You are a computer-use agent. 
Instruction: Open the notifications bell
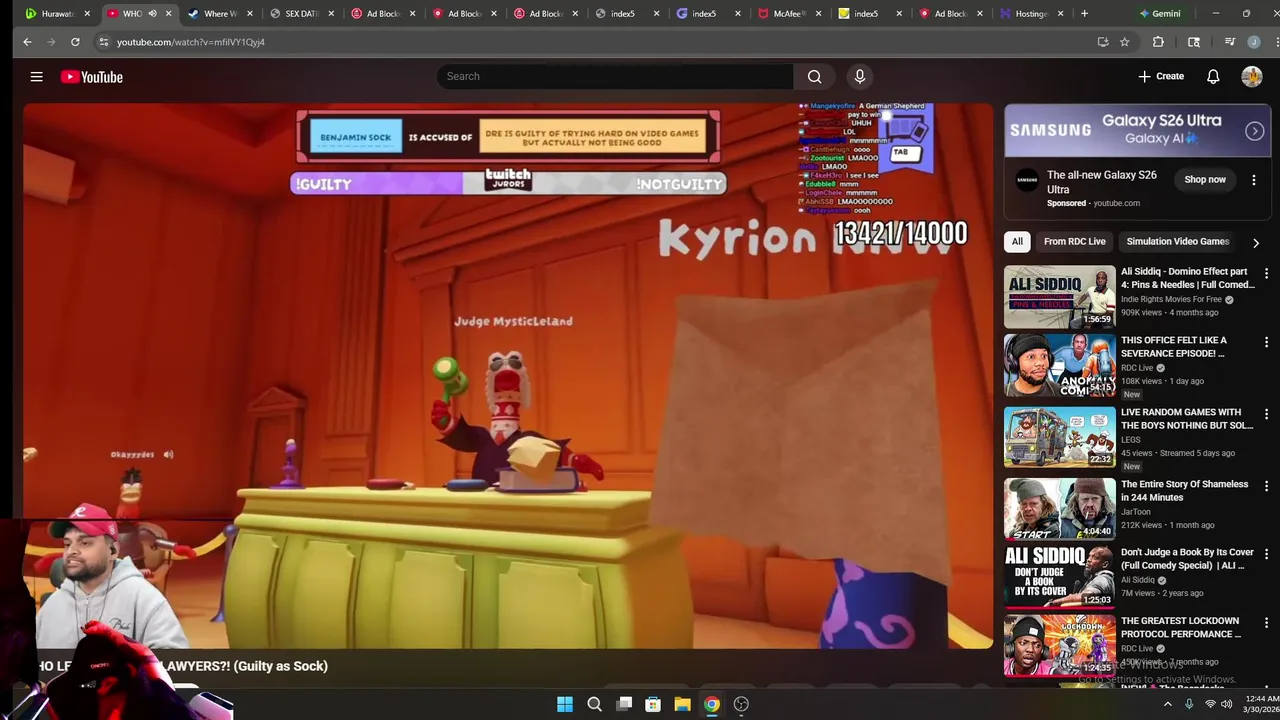(1213, 77)
